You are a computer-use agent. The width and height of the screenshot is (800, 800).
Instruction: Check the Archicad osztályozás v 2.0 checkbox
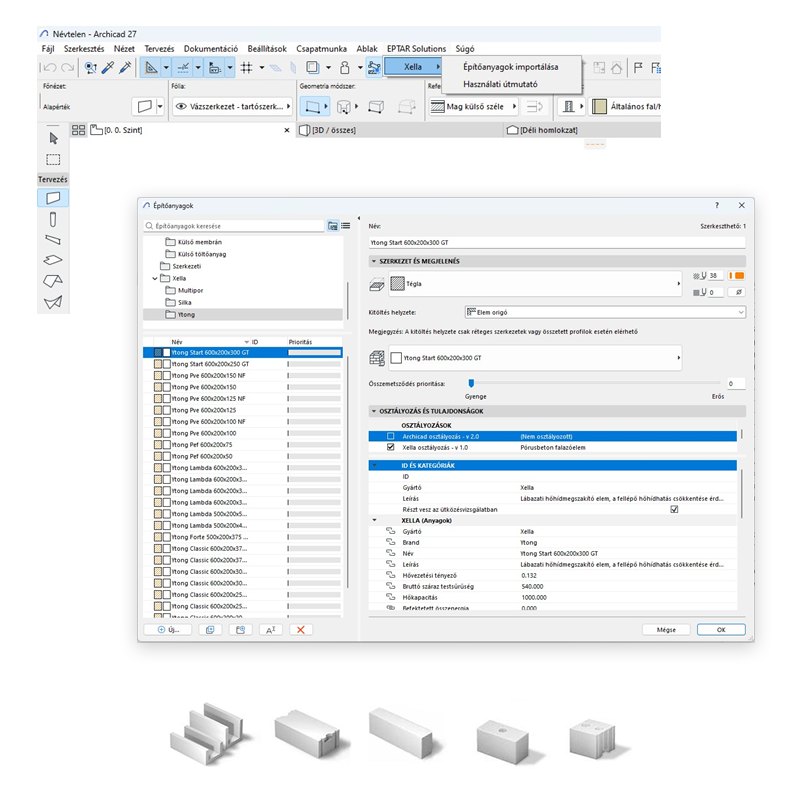[x=391, y=436]
